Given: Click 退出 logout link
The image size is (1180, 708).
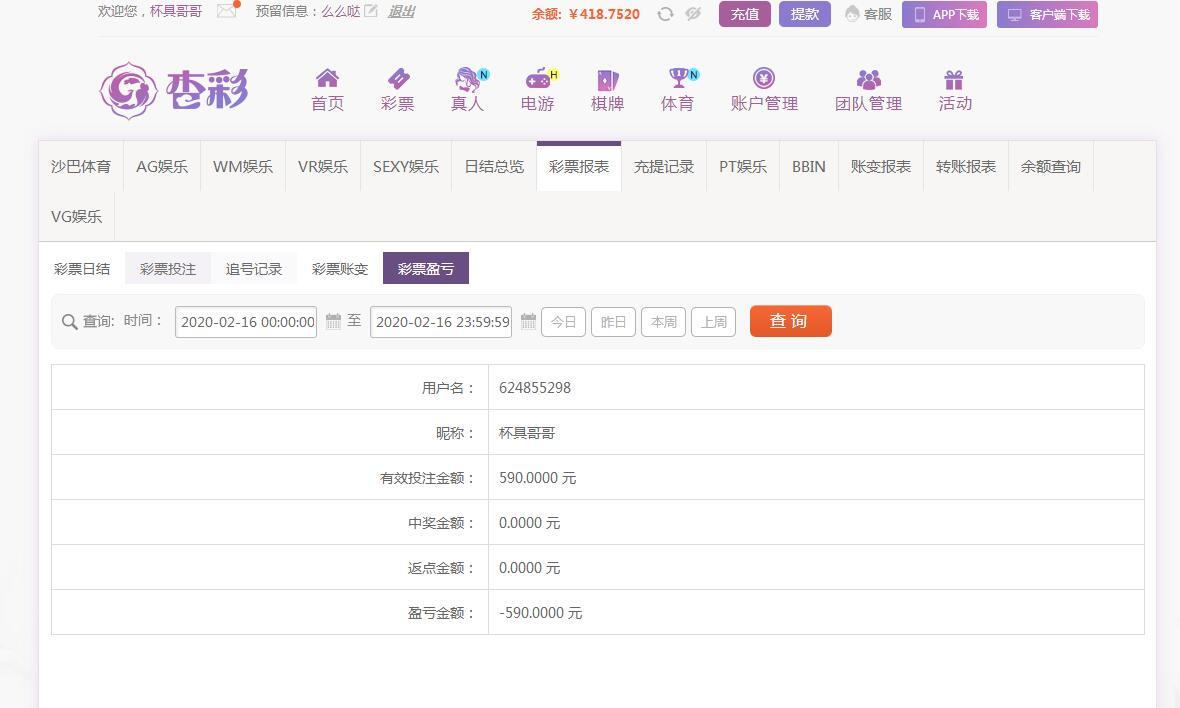Looking at the screenshot, I should pos(401,12).
